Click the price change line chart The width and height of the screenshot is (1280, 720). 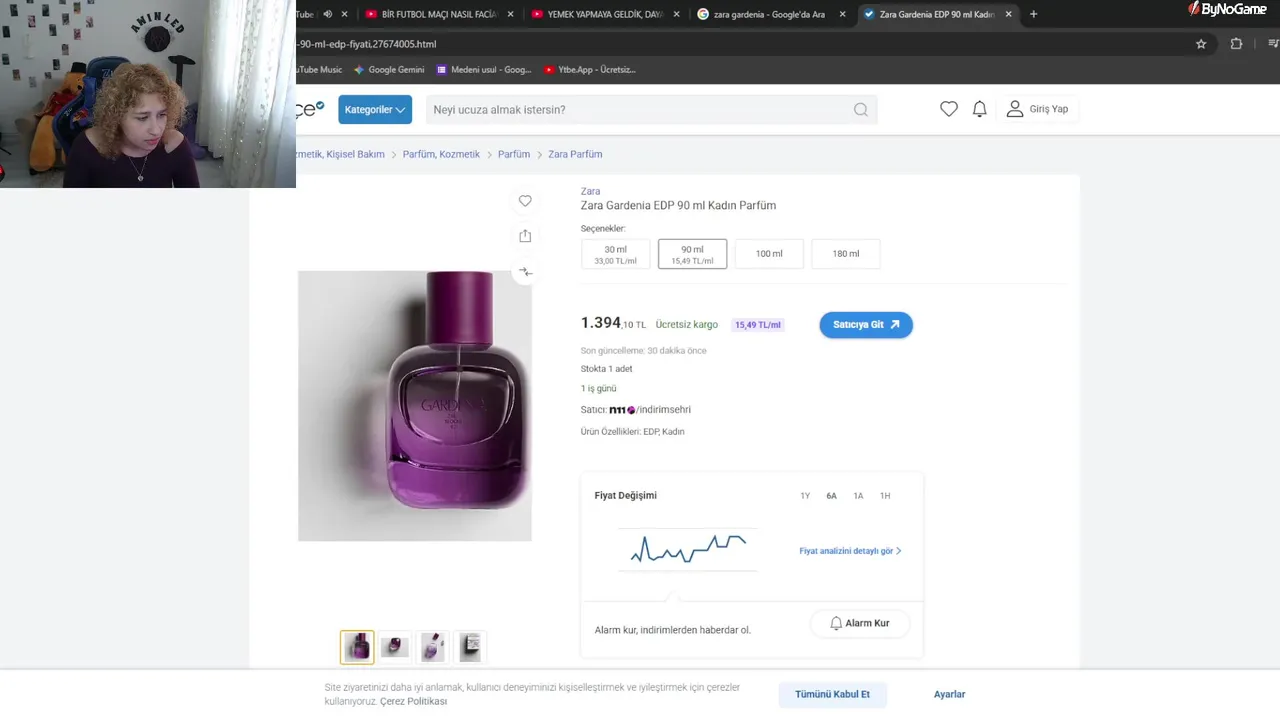[x=688, y=548]
